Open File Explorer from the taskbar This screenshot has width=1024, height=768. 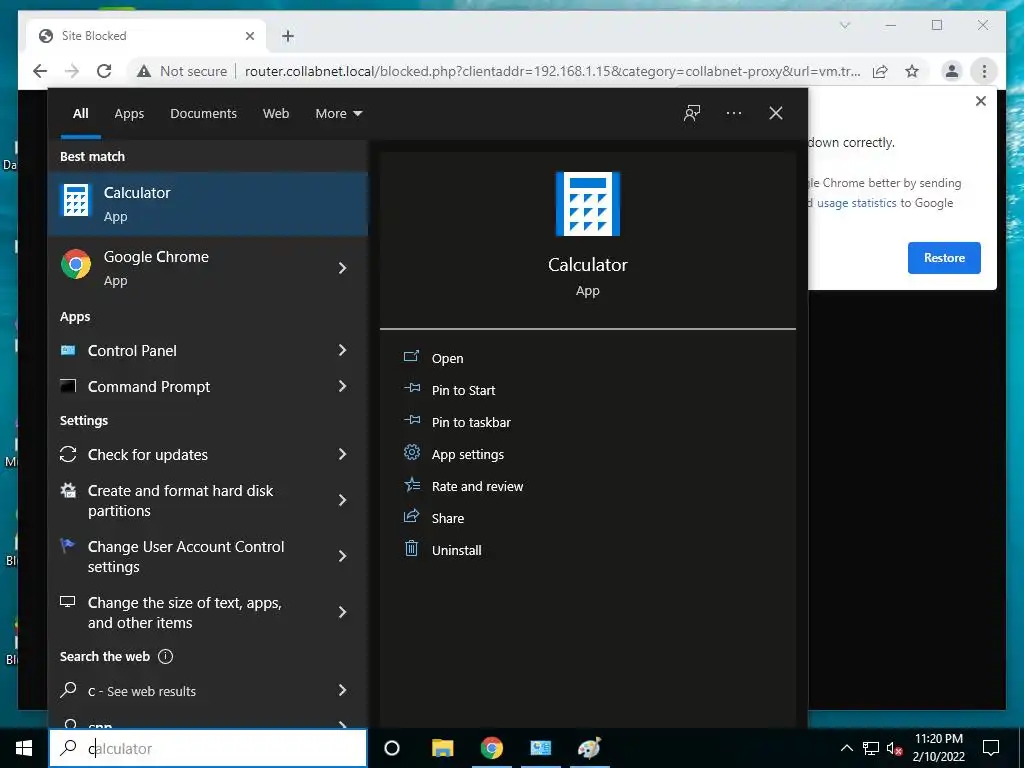(x=443, y=748)
